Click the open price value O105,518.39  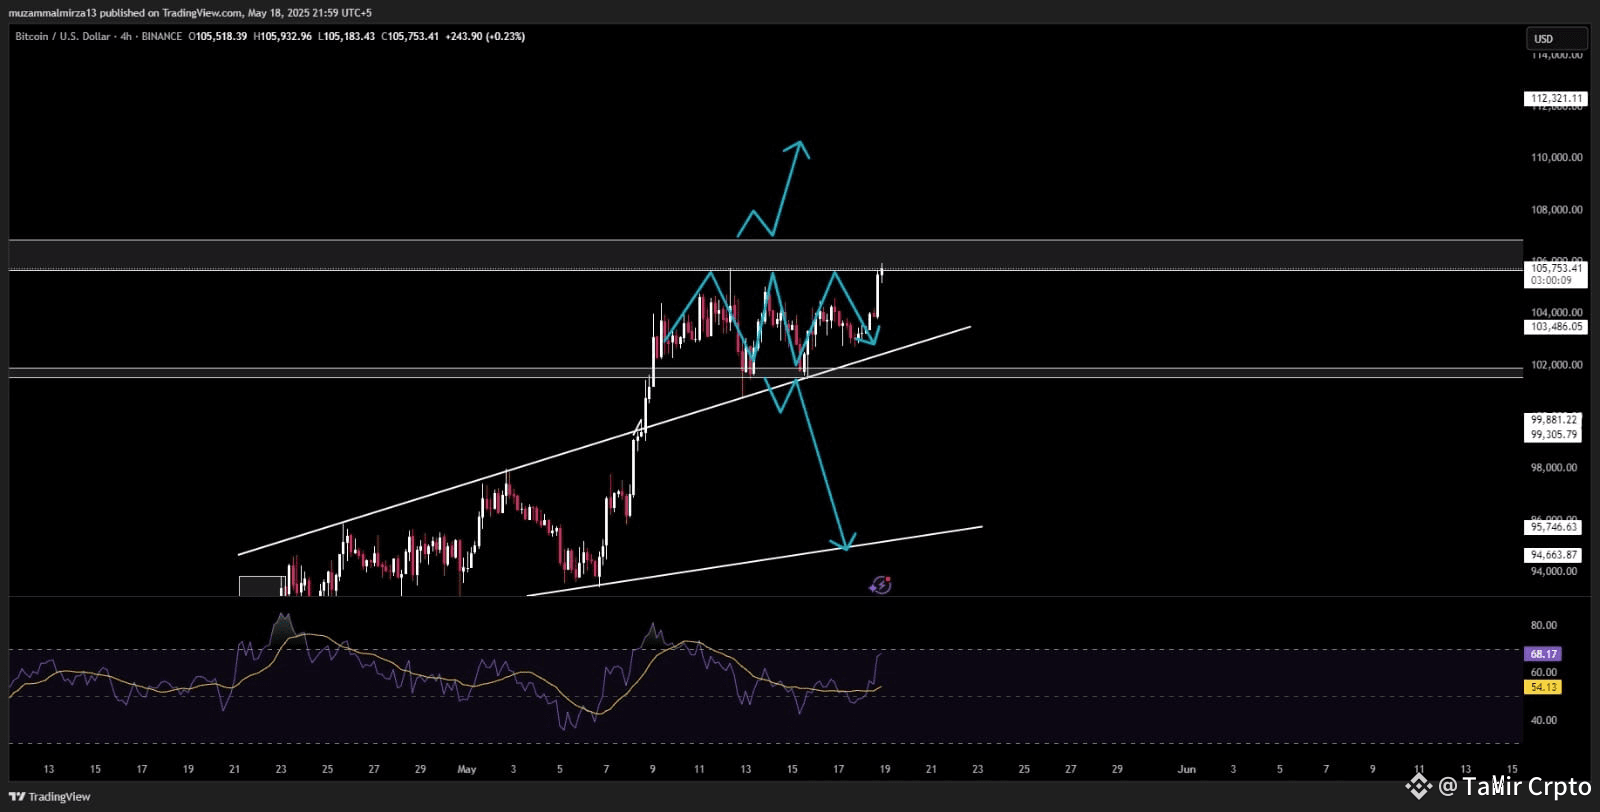tap(218, 36)
